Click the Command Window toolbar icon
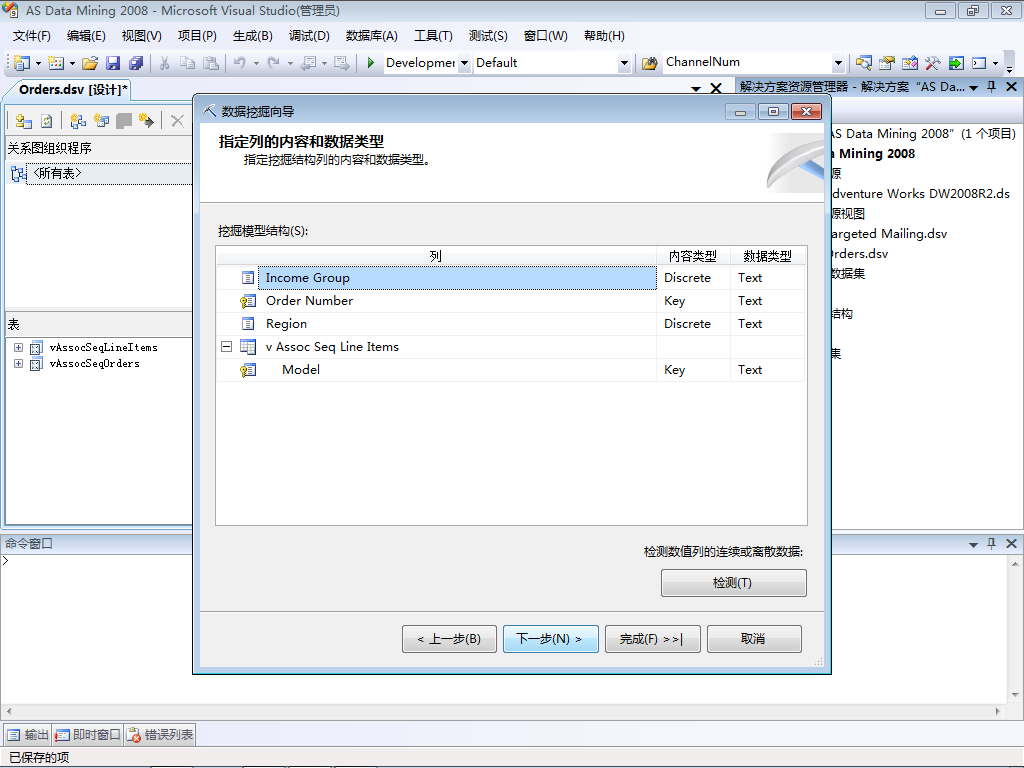The height and width of the screenshot is (768, 1024). point(979,63)
